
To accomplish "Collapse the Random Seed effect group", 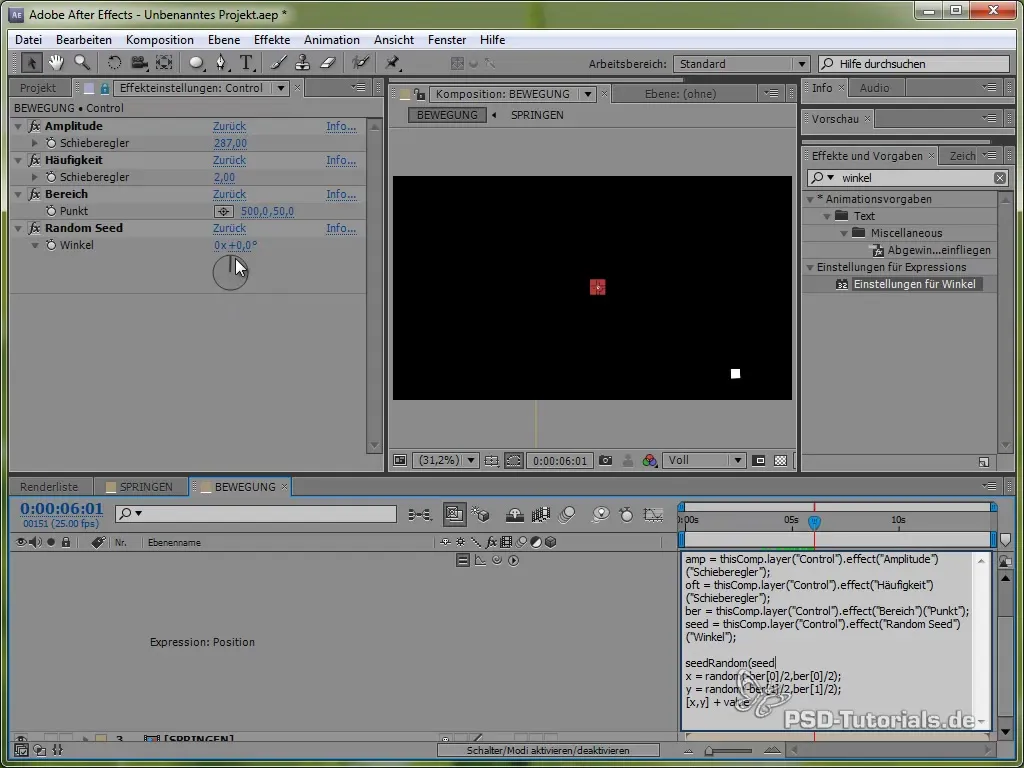I will point(18,228).
